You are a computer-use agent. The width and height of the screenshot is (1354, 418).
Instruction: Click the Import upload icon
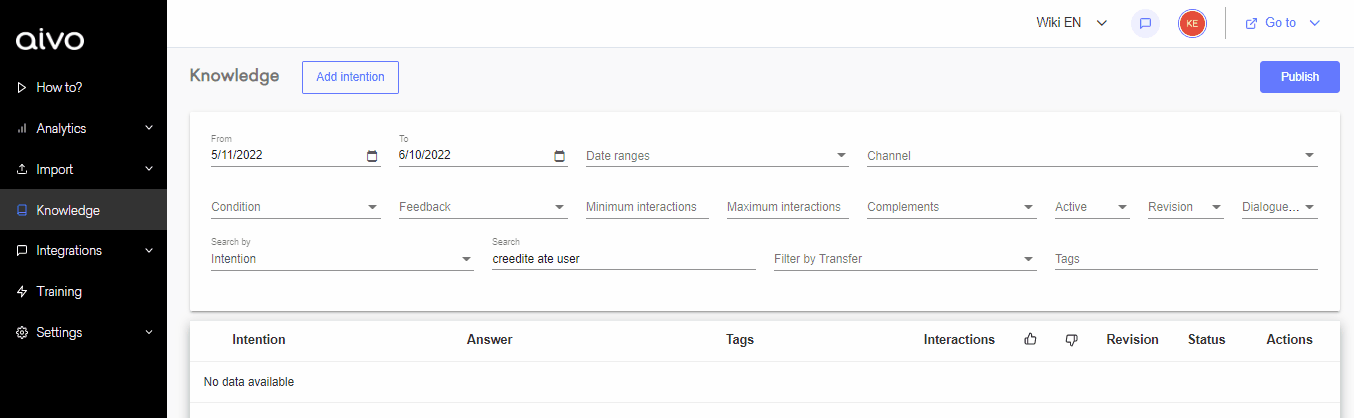coord(22,170)
